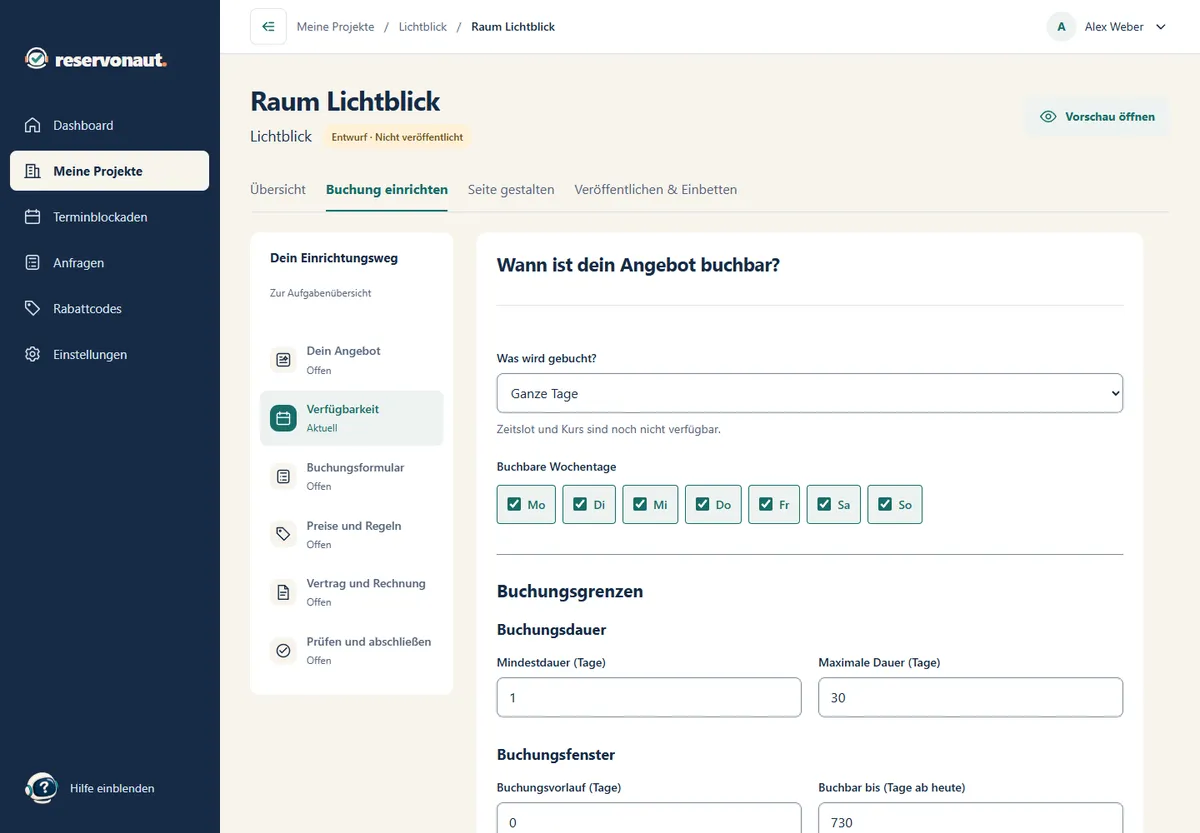Open the Seite gestalten tab

[x=511, y=189]
